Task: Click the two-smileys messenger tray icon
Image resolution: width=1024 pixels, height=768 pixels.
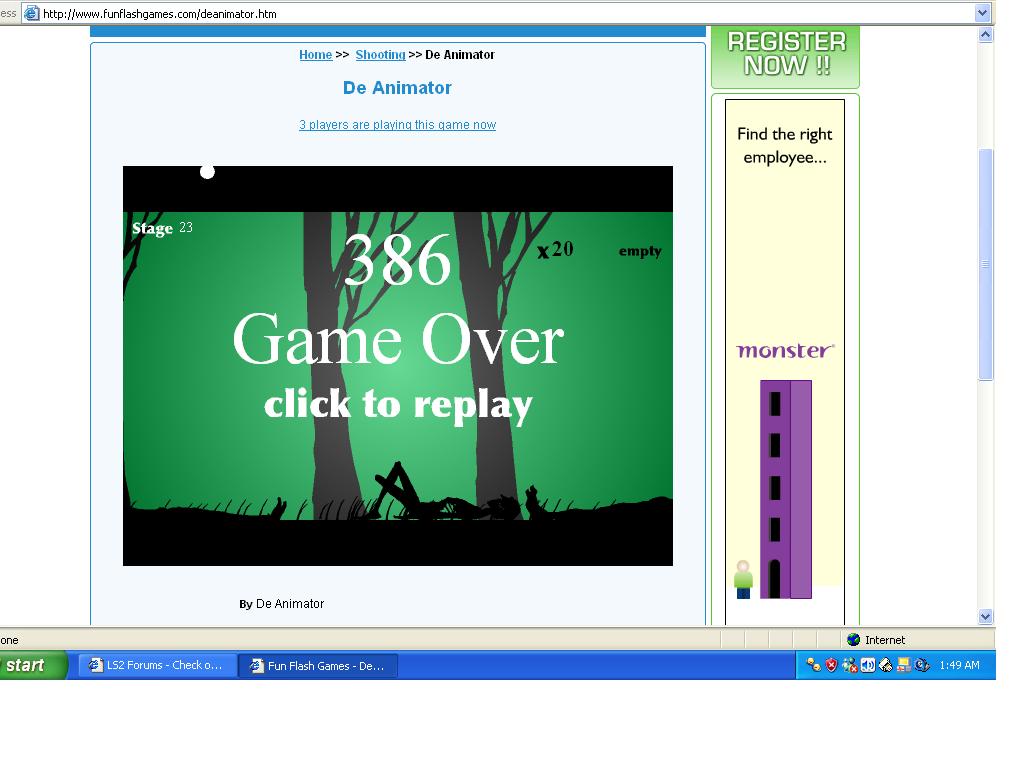Action: 813,665
